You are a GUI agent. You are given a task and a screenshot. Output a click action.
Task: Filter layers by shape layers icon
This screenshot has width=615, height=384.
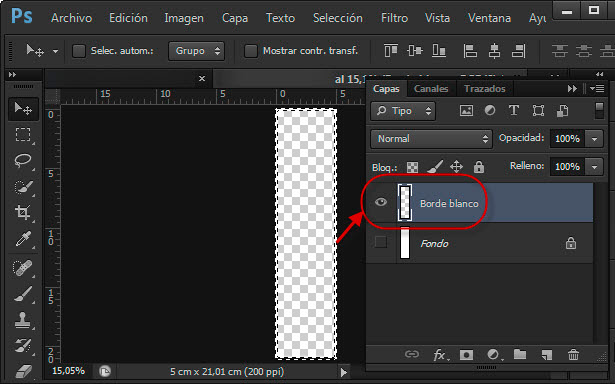(538, 111)
